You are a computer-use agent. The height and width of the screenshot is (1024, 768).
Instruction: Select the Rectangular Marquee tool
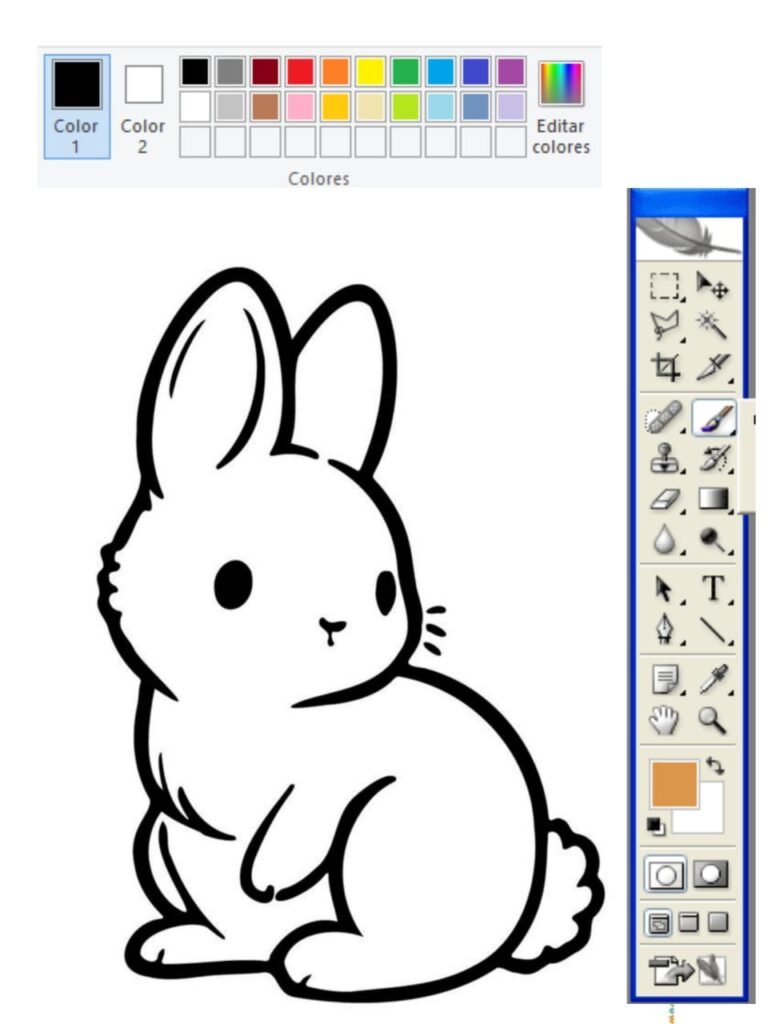pyautogui.click(x=664, y=286)
